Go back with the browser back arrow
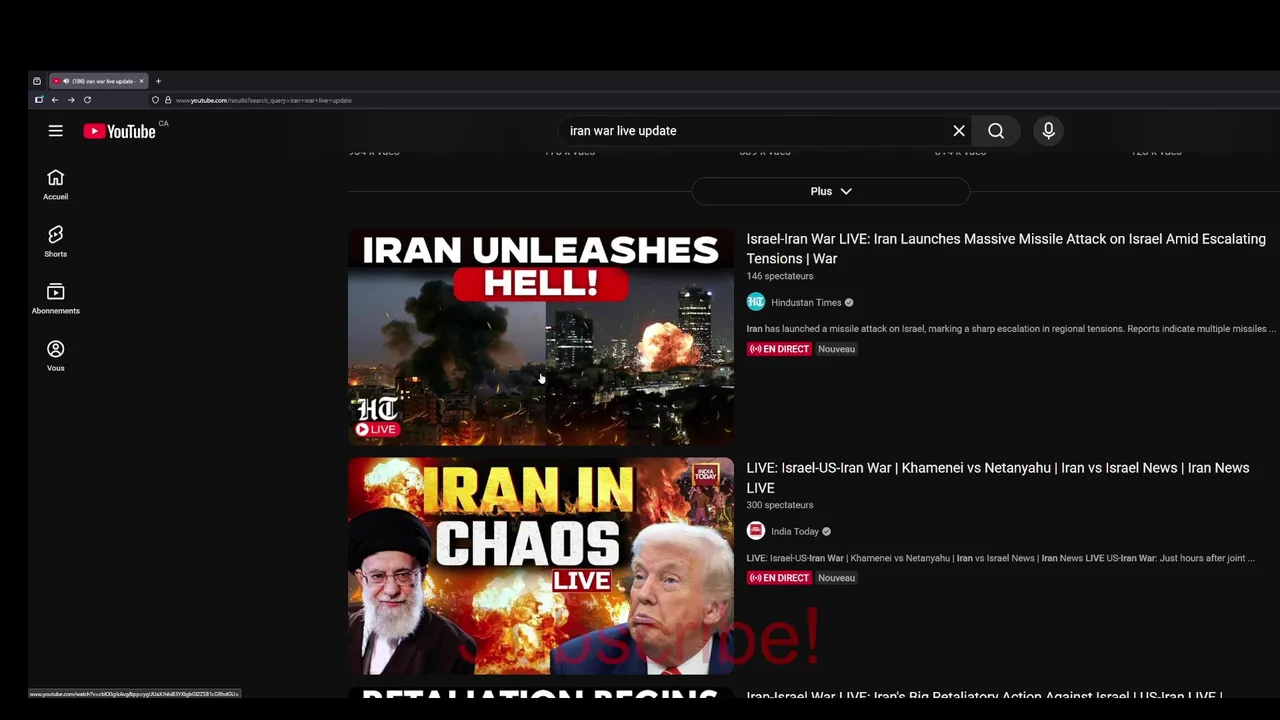 coord(55,100)
